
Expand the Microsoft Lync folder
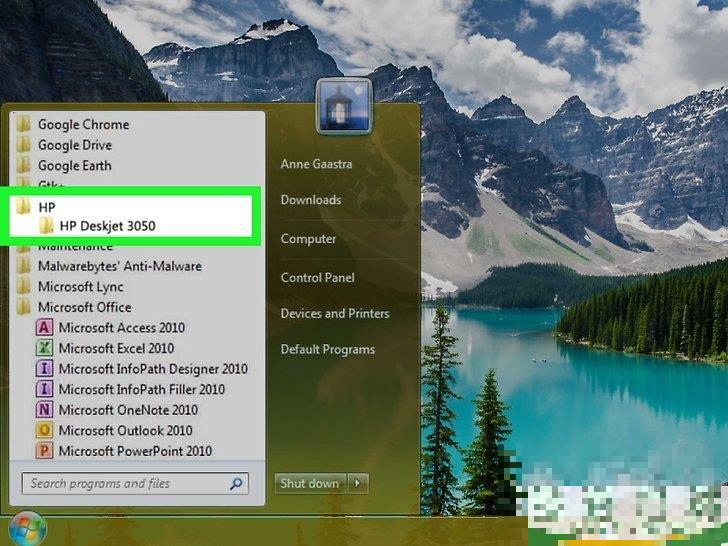point(80,287)
